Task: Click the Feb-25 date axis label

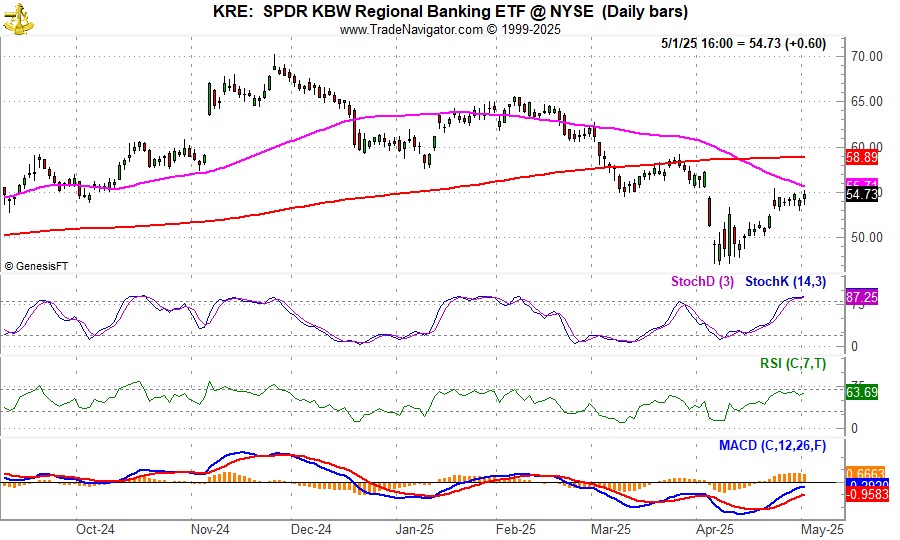Action: click(x=516, y=529)
